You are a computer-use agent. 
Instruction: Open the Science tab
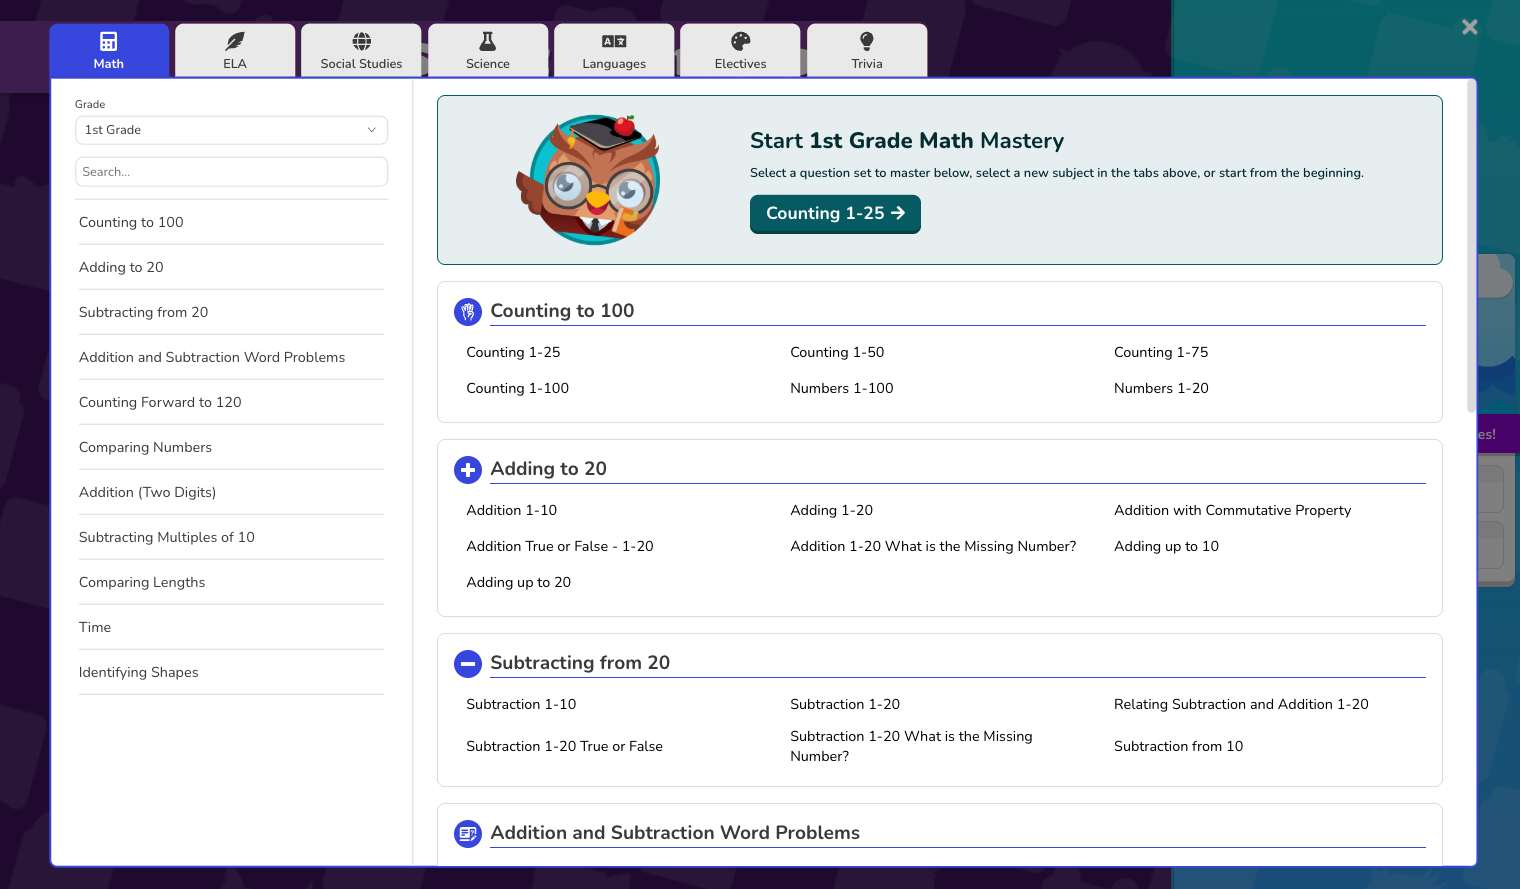[488, 50]
